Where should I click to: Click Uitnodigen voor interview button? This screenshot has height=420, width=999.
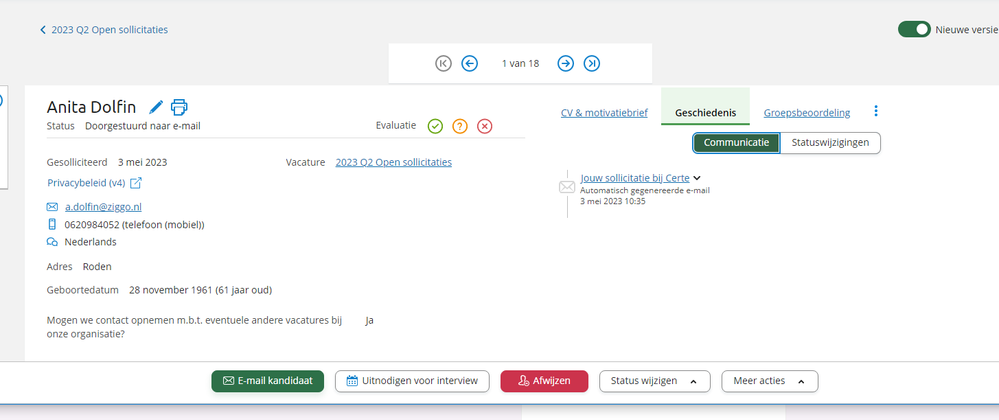pos(412,381)
